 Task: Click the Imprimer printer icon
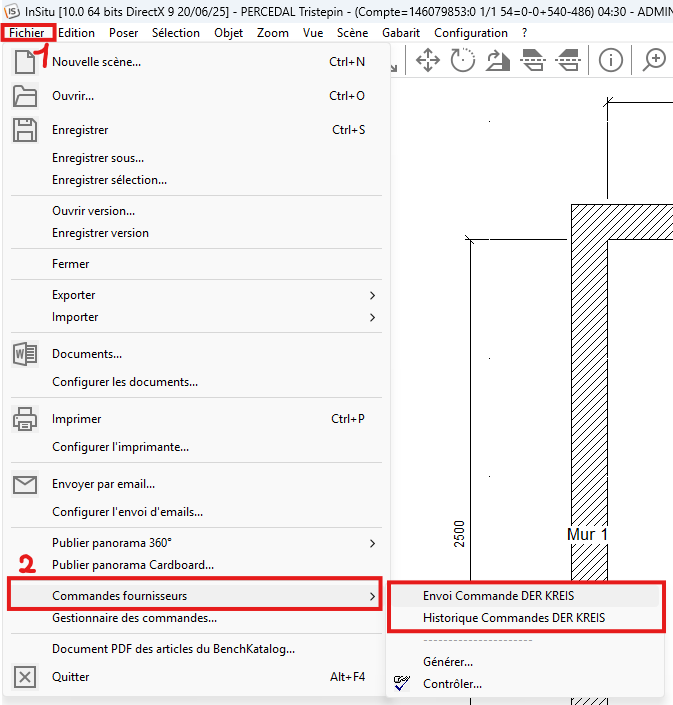(x=25, y=419)
